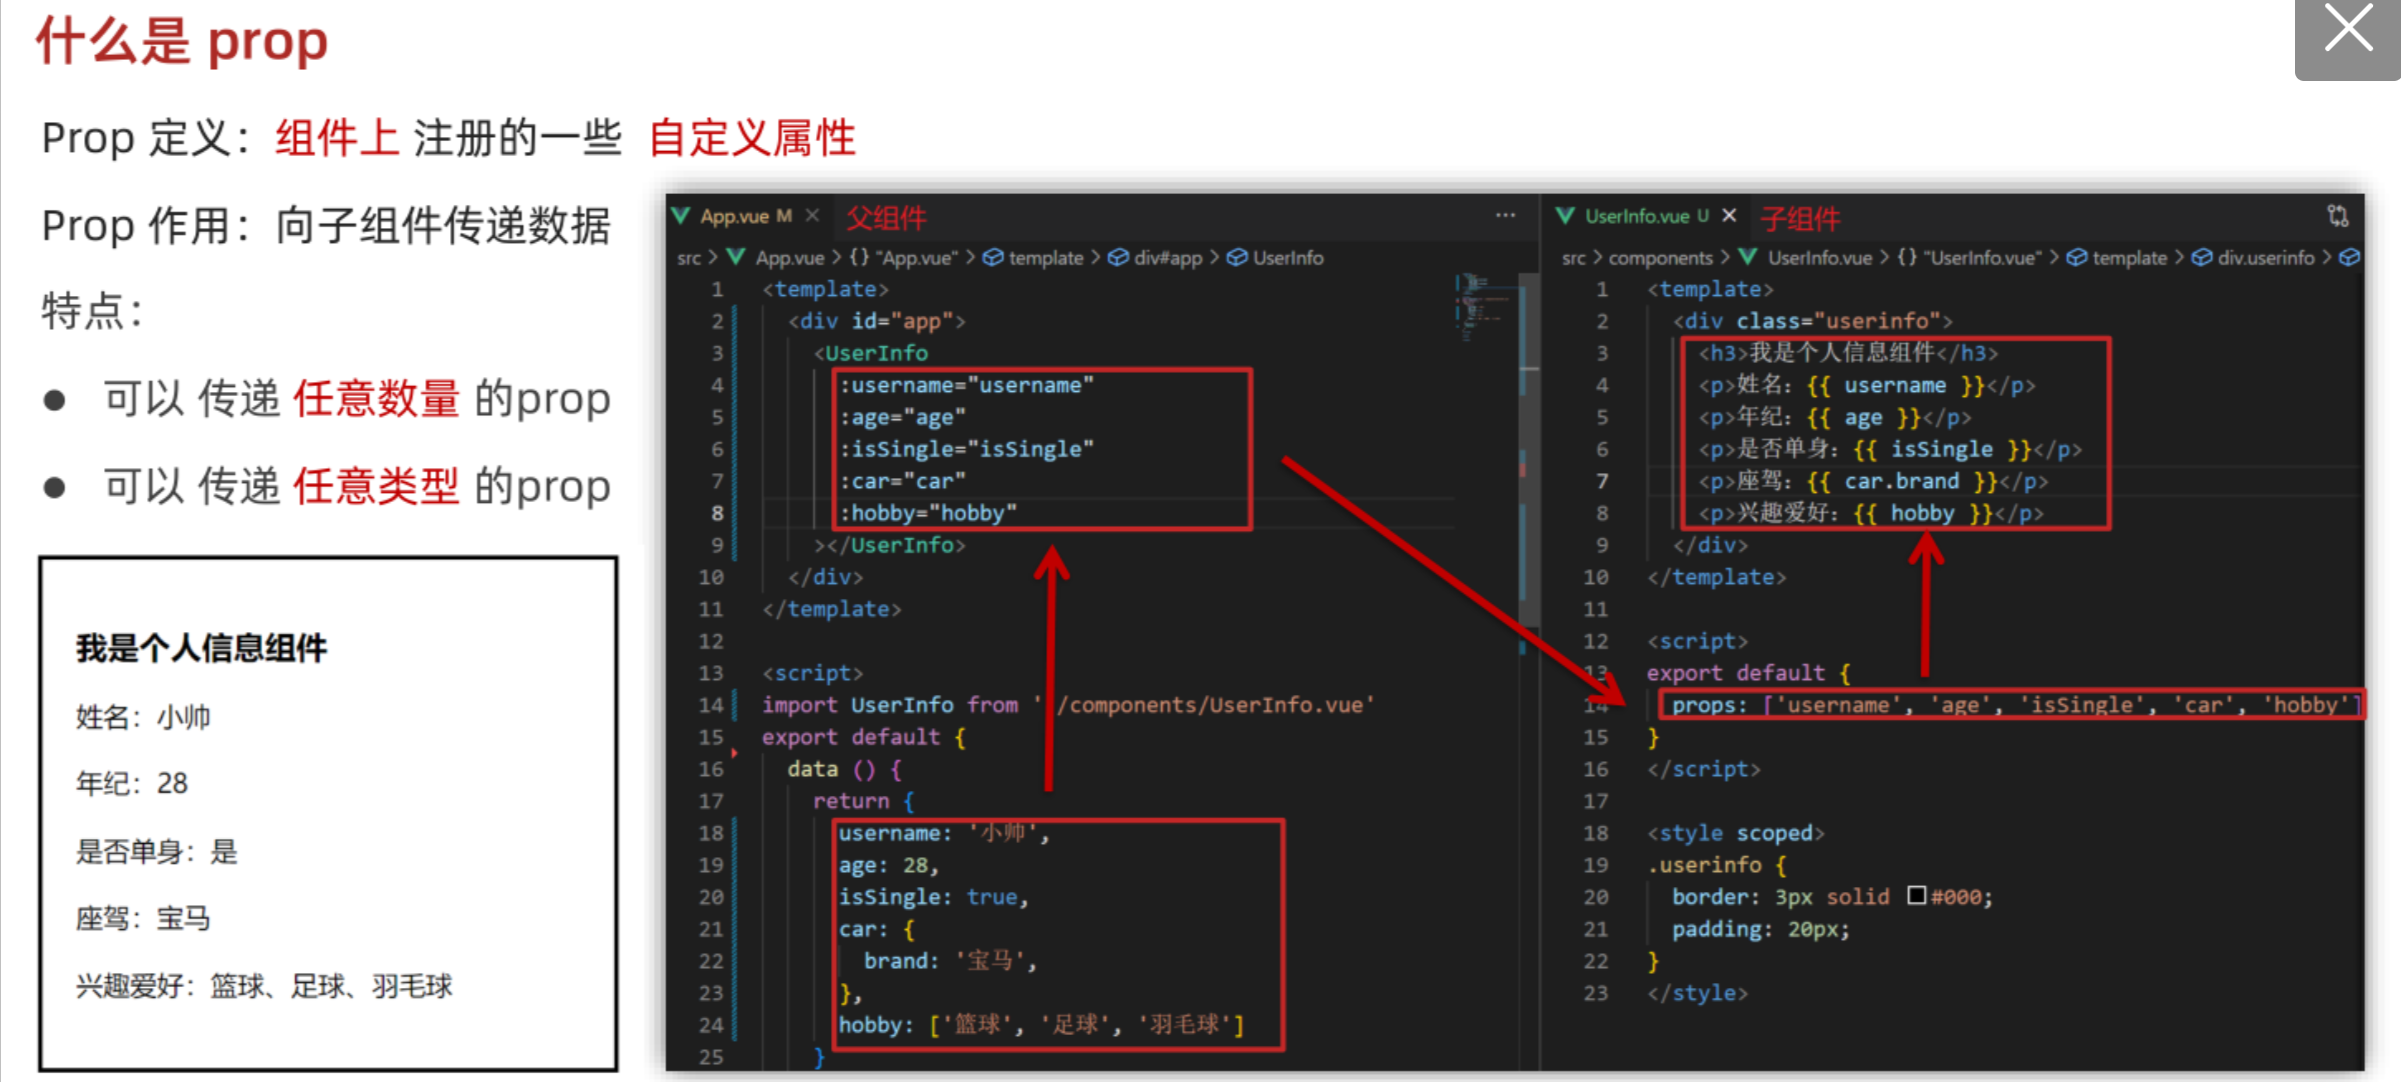Click the <style scoped> tag line
2401x1082 pixels.
click(x=1735, y=833)
